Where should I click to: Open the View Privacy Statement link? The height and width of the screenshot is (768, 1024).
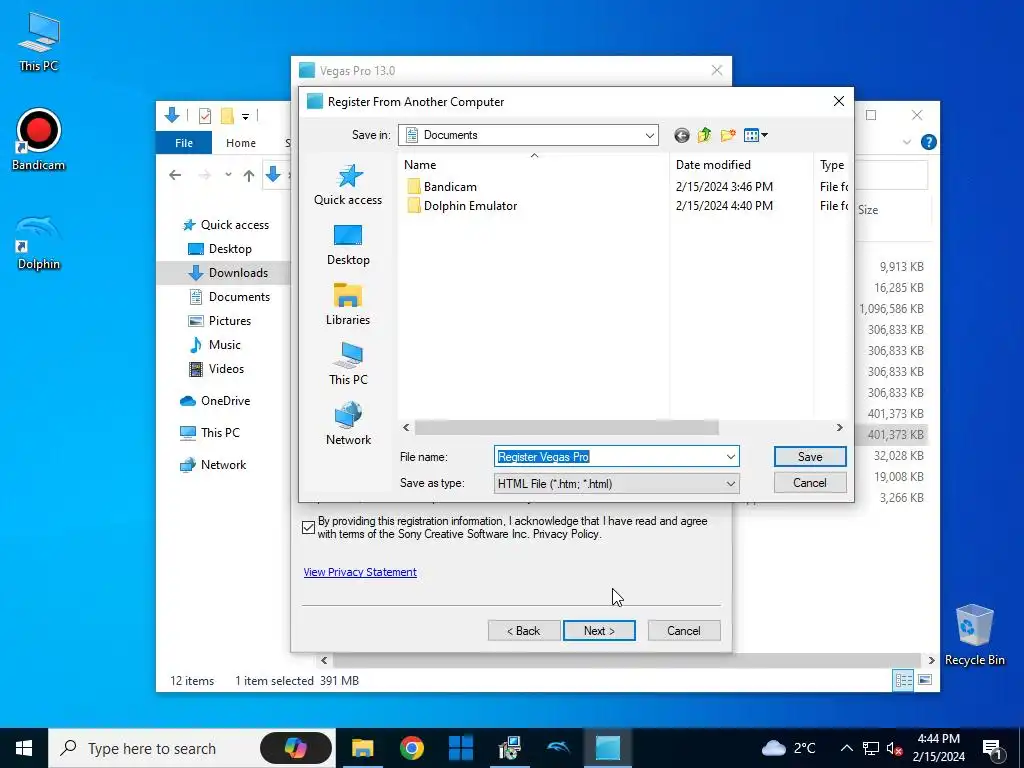click(360, 572)
